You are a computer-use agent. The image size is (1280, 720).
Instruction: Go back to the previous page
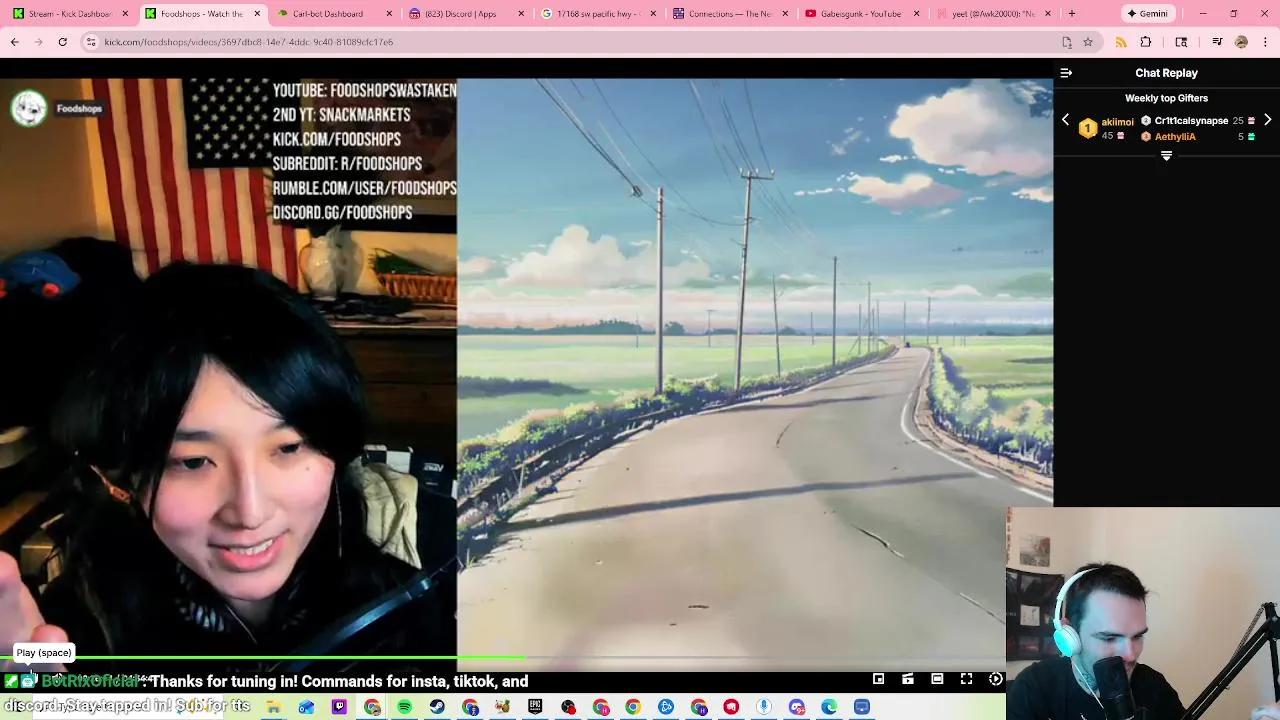tap(14, 42)
